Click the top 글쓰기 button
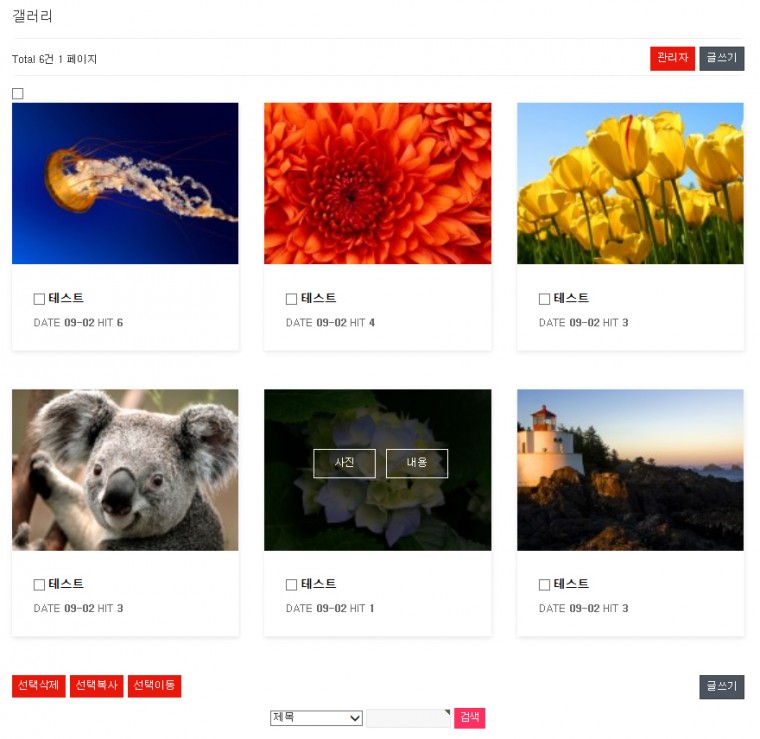Image resolution: width=760 pixels, height=739 pixels. (x=721, y=59)
